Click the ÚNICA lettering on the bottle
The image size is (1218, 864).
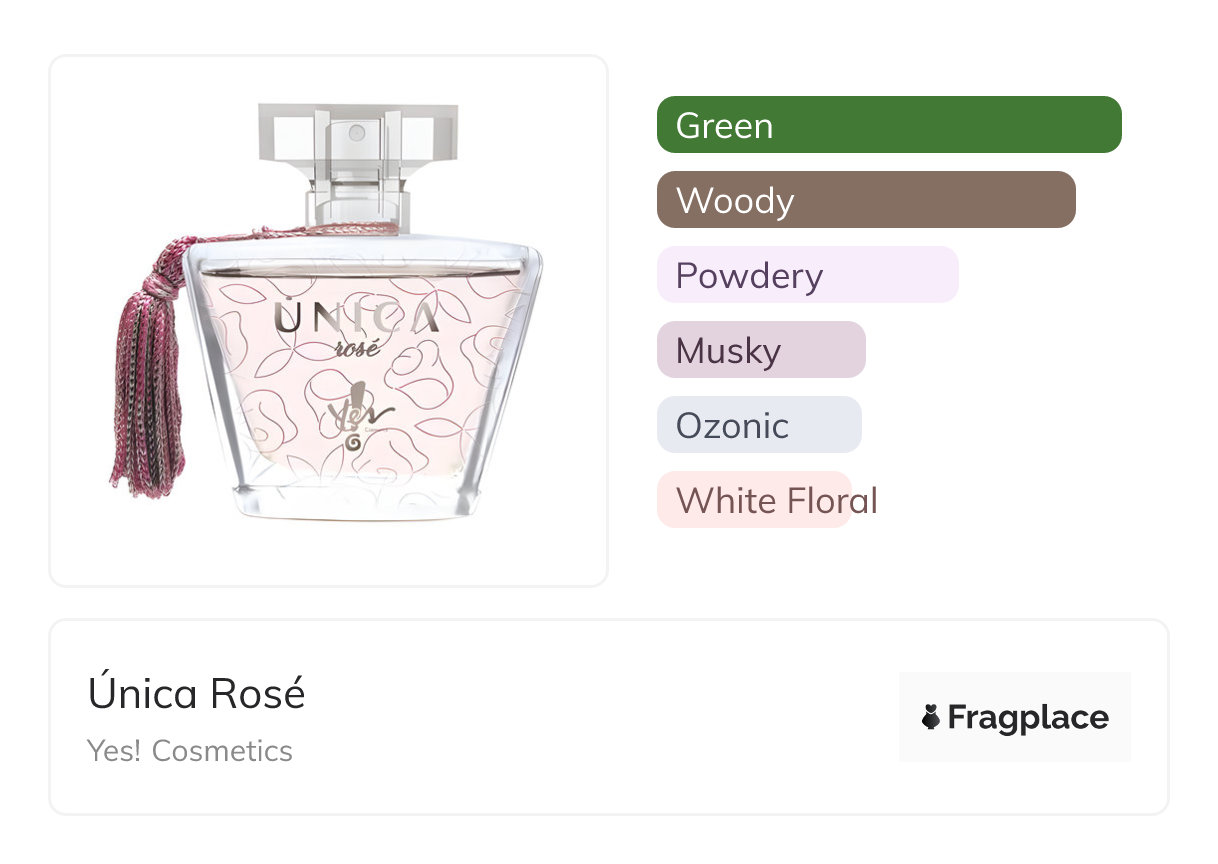click(x=356, y=317)
